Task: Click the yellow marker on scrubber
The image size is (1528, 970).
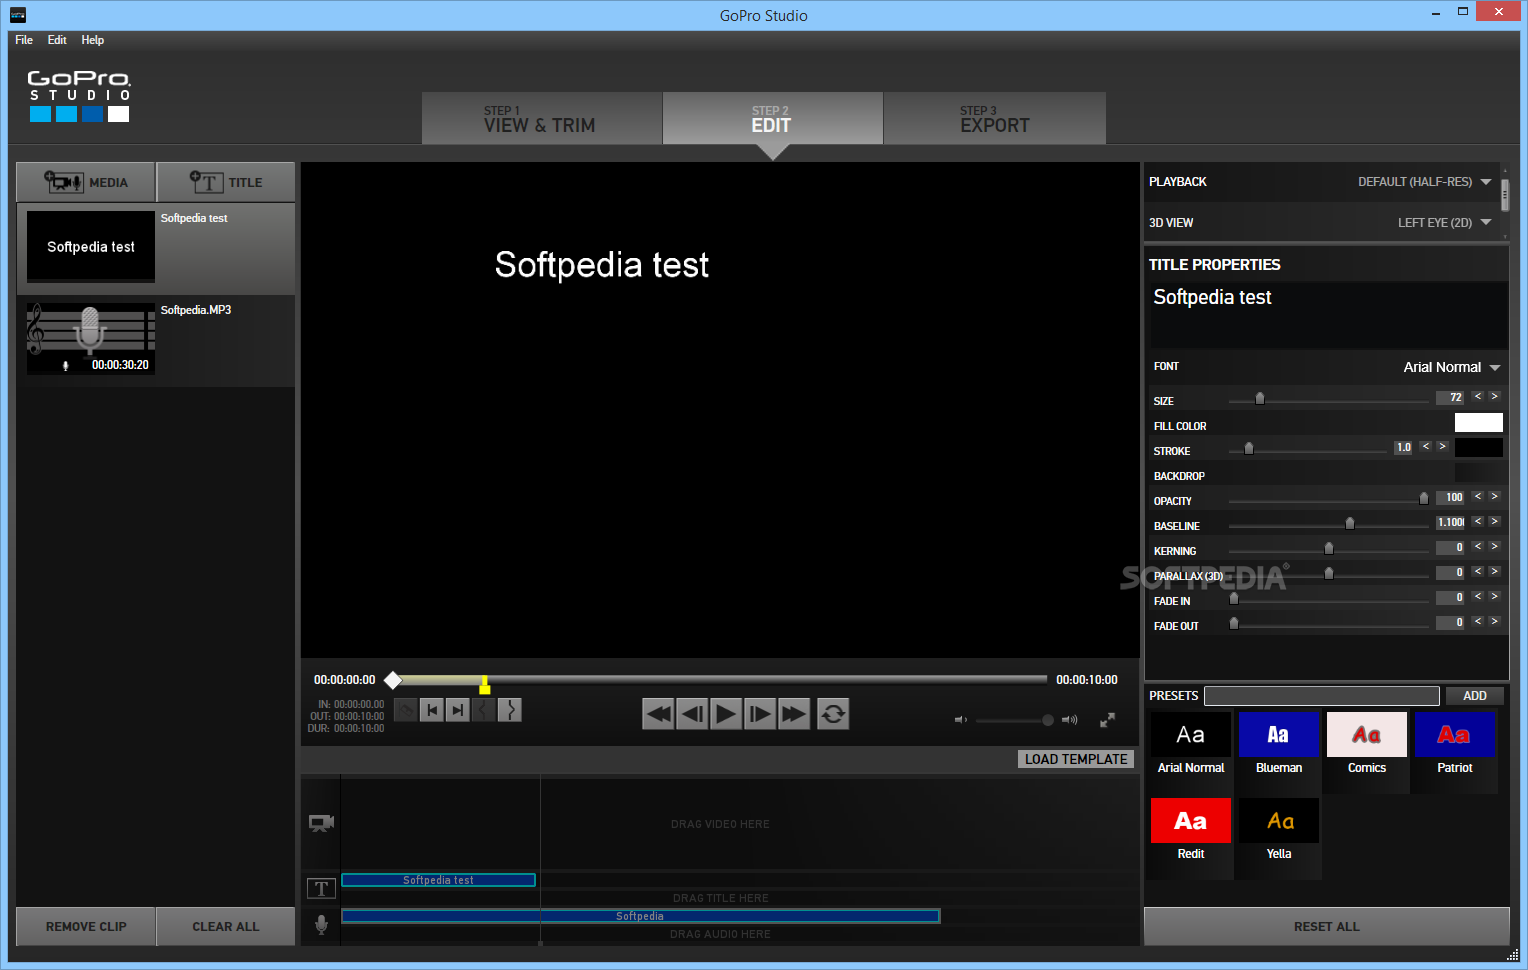Action: click(x=485, y=685)
